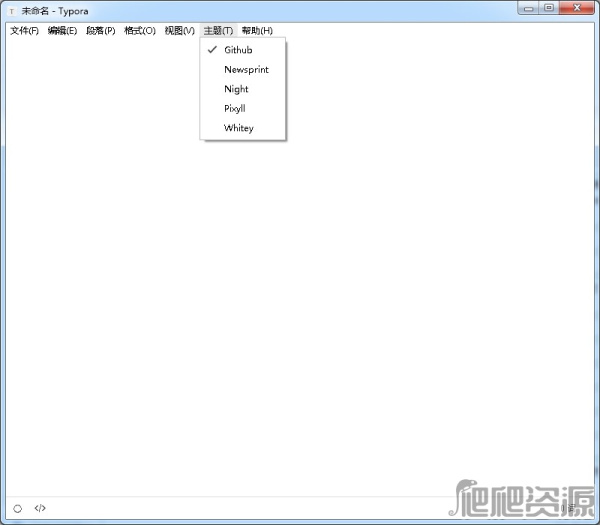Choose the Pixyll theme
Viewport: 600px width, 525px height.
point(234,108)
